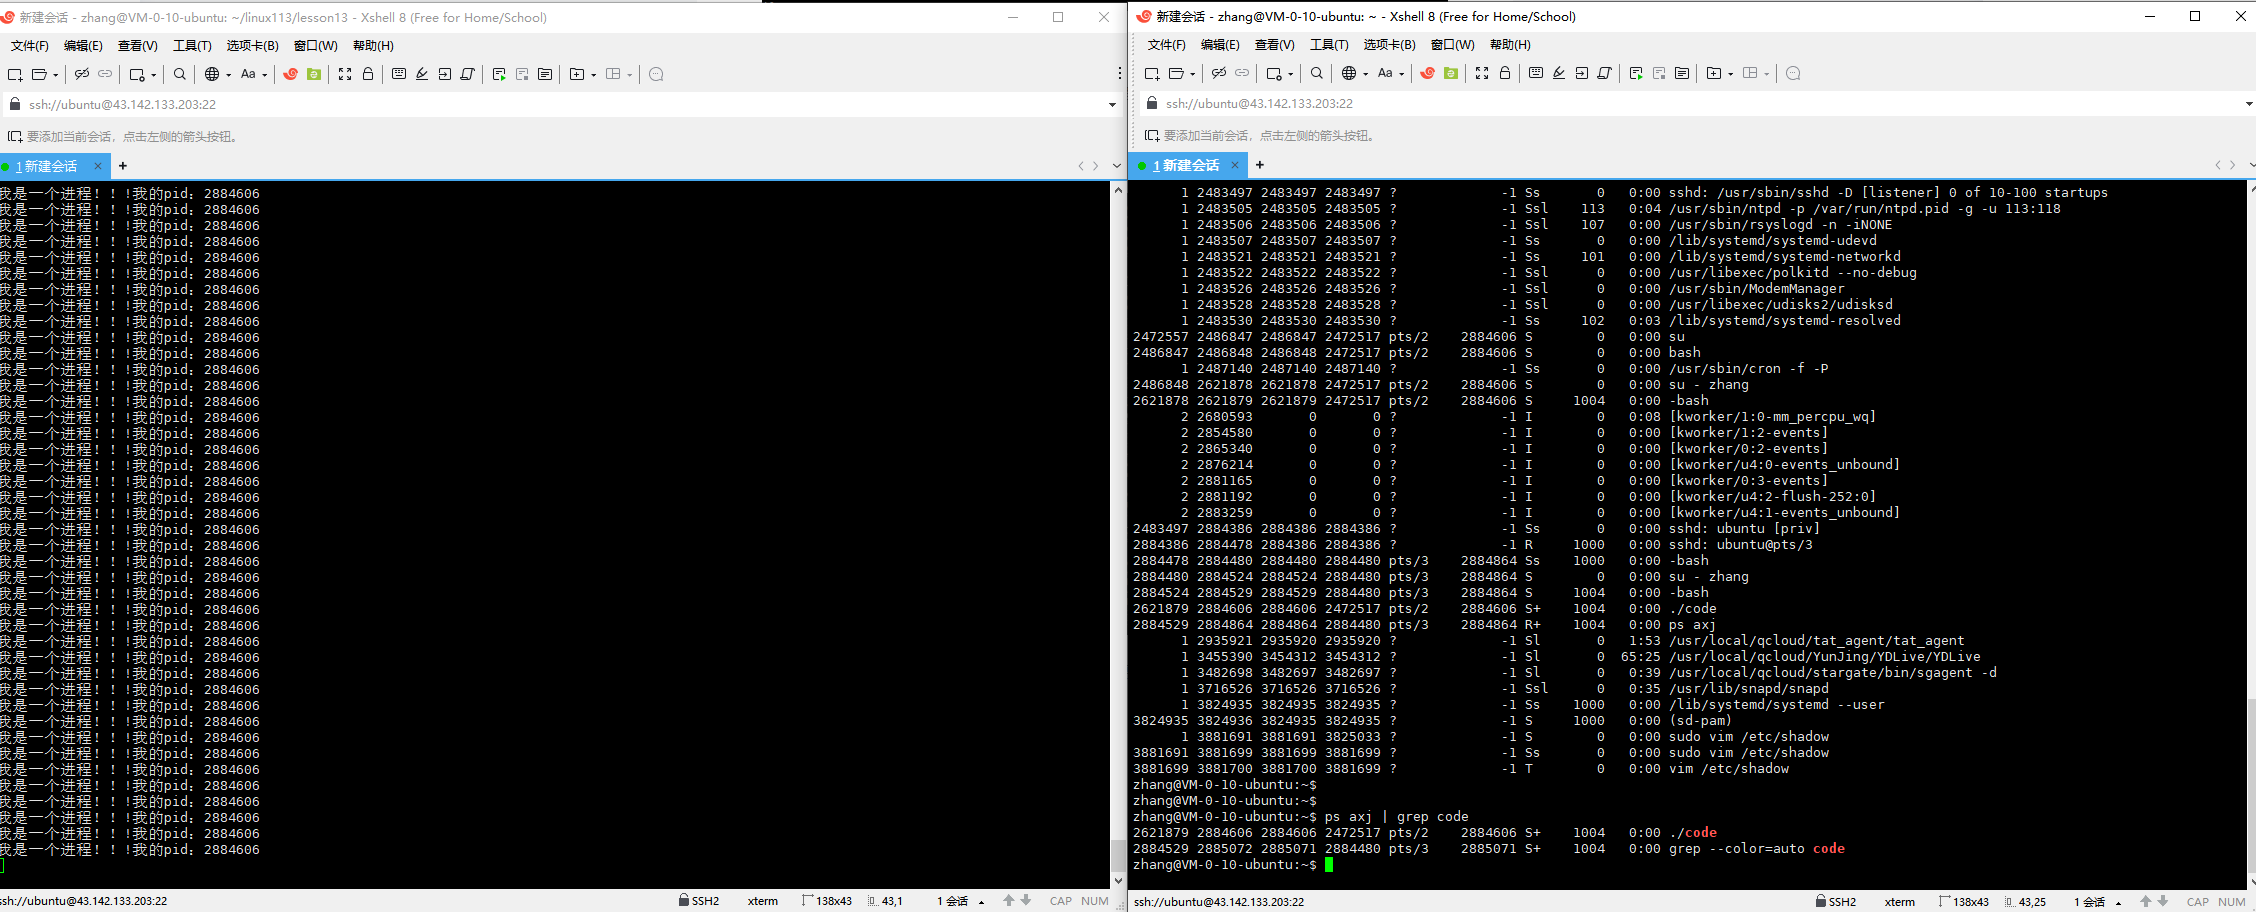Open 窗口(W) menu in right window
The height and width of the screenshot is (912, 2256).
point(1452,44)
